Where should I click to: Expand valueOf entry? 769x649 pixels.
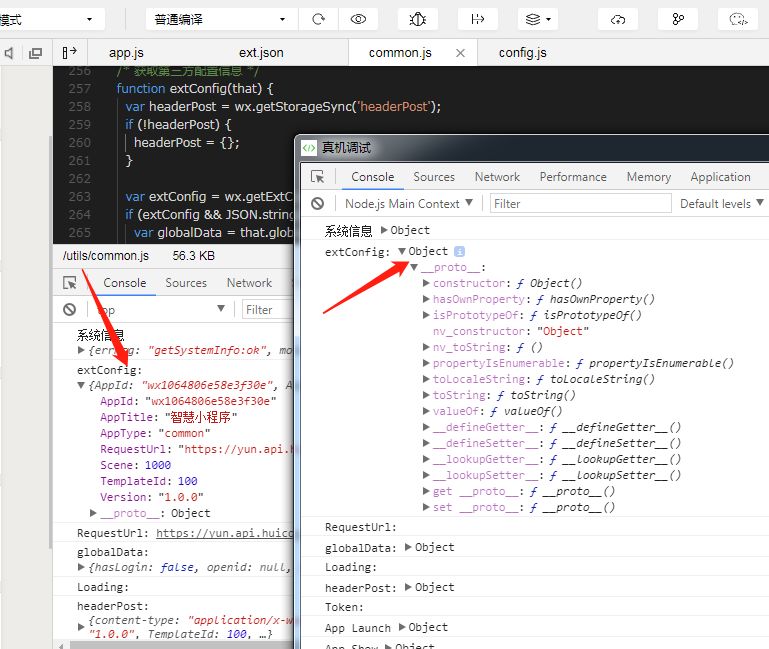pos(426,411)
